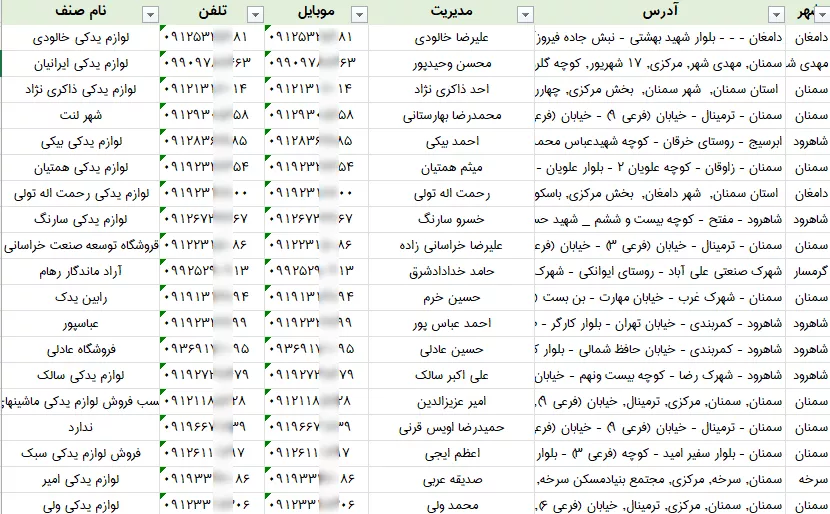Select the cell لوازم یدکی سارنگ
830x514 pixels.
click(x=80, y=219)
